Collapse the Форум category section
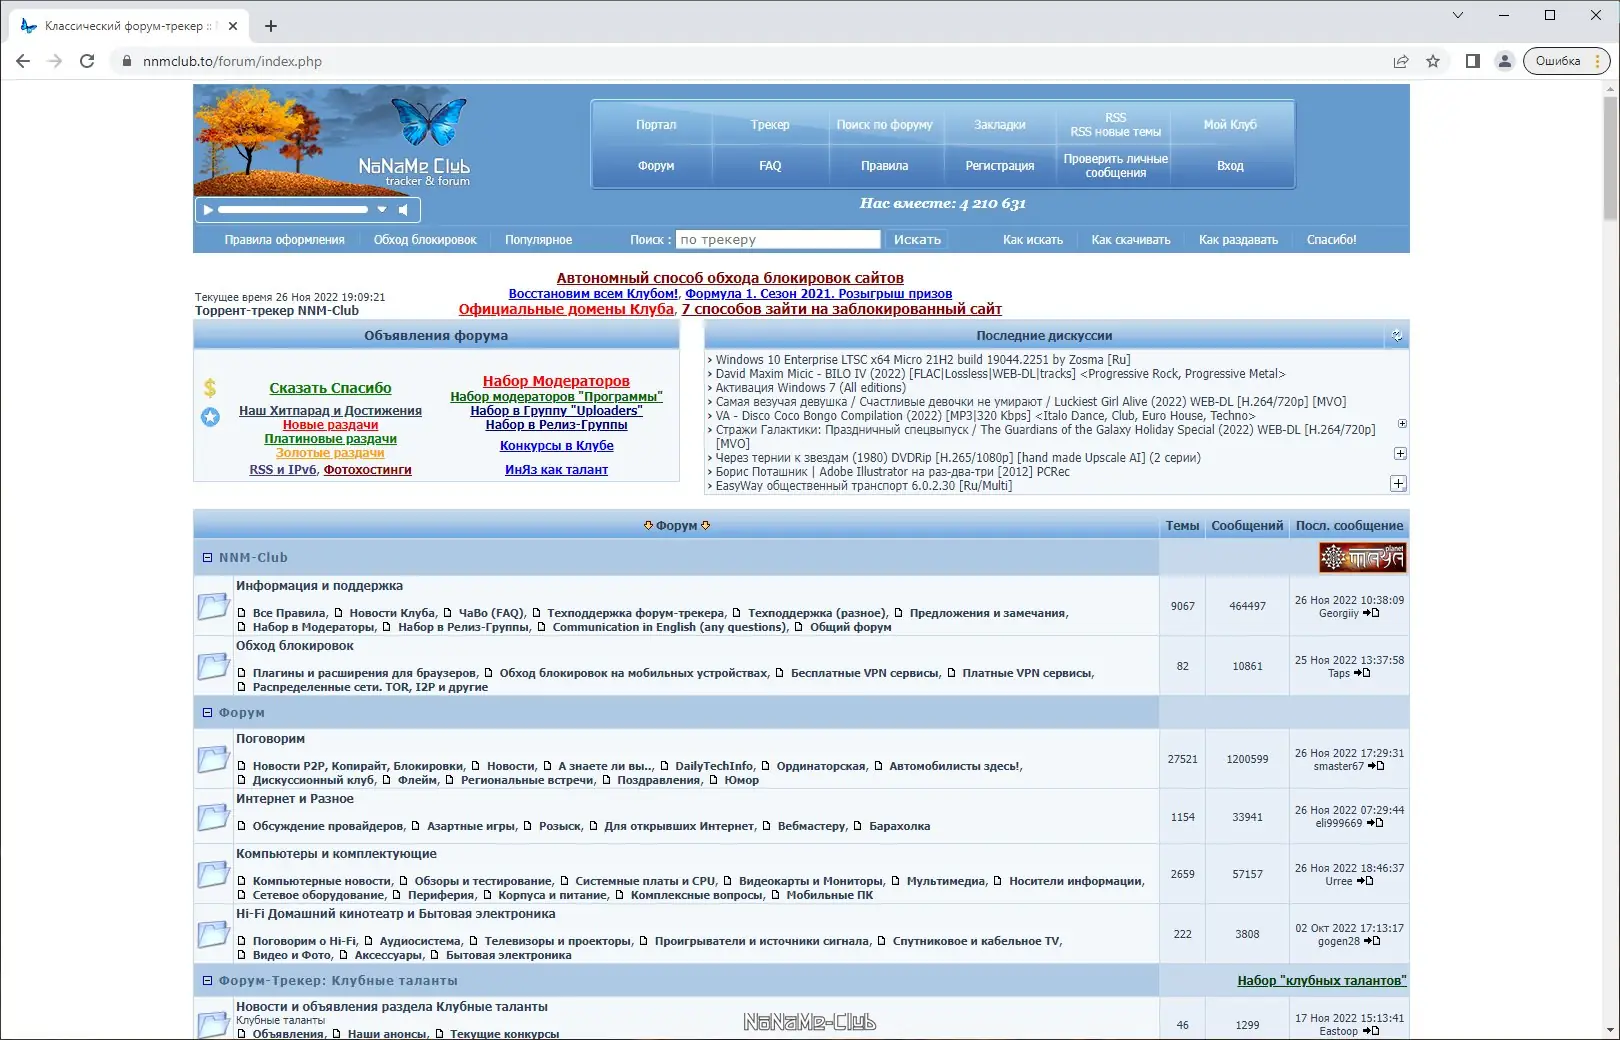The height and width of the screenshot is (1040, 1620). (x=208, y=713)
